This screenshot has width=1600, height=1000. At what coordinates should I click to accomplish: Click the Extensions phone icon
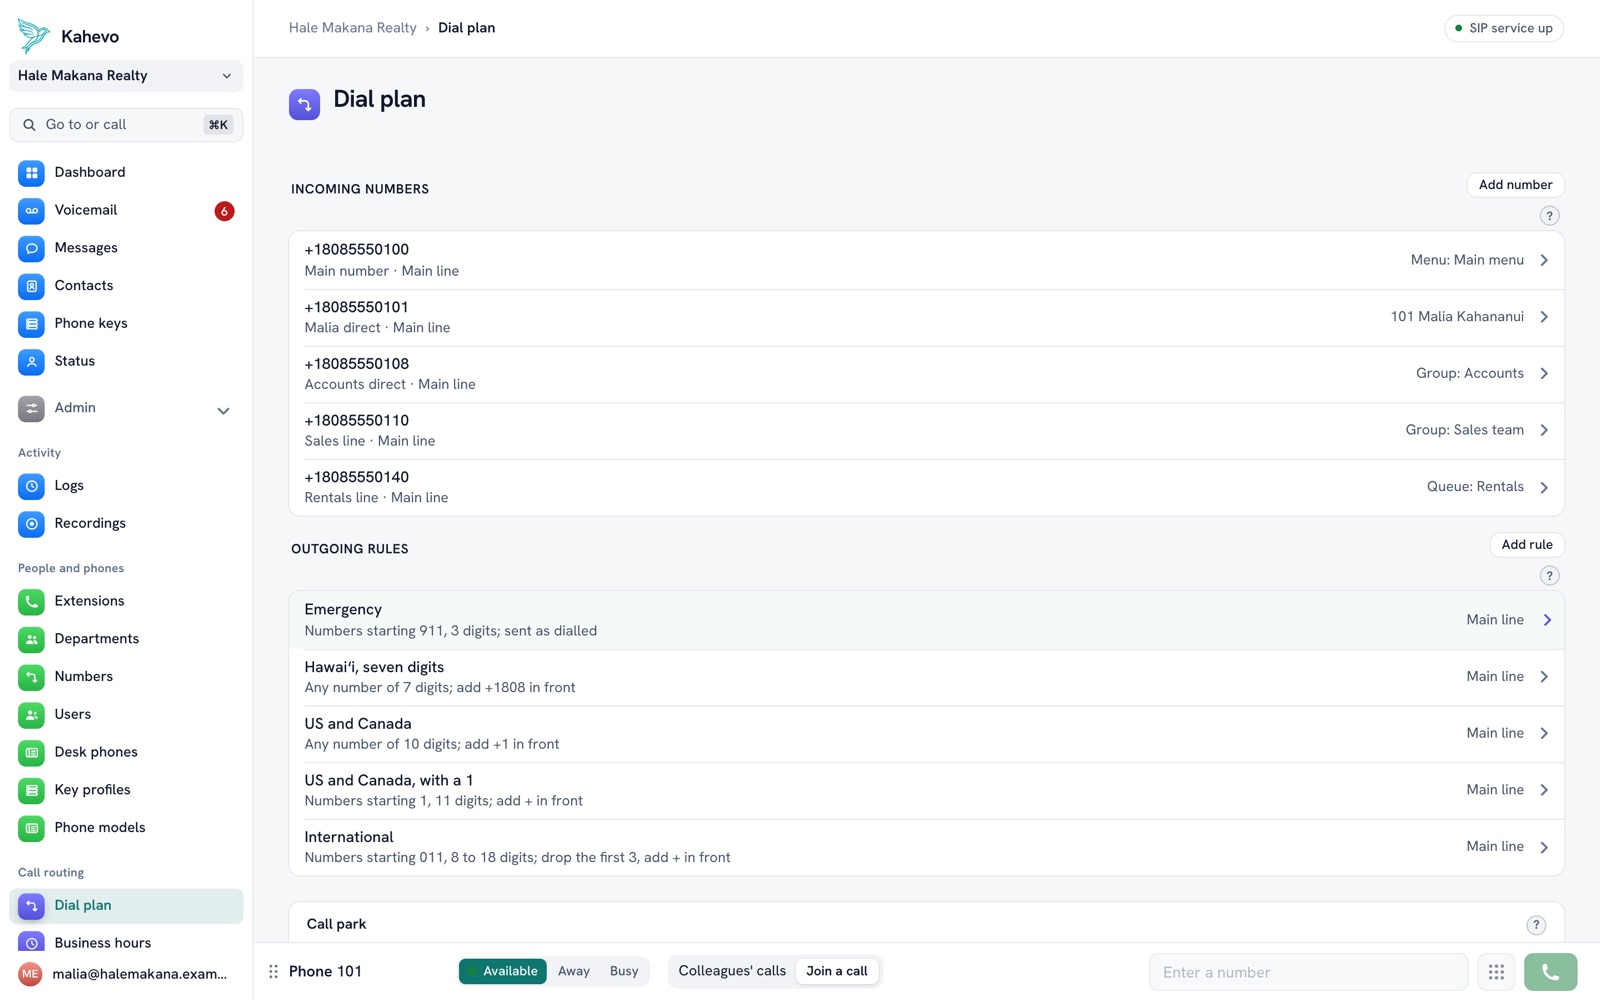31,602
